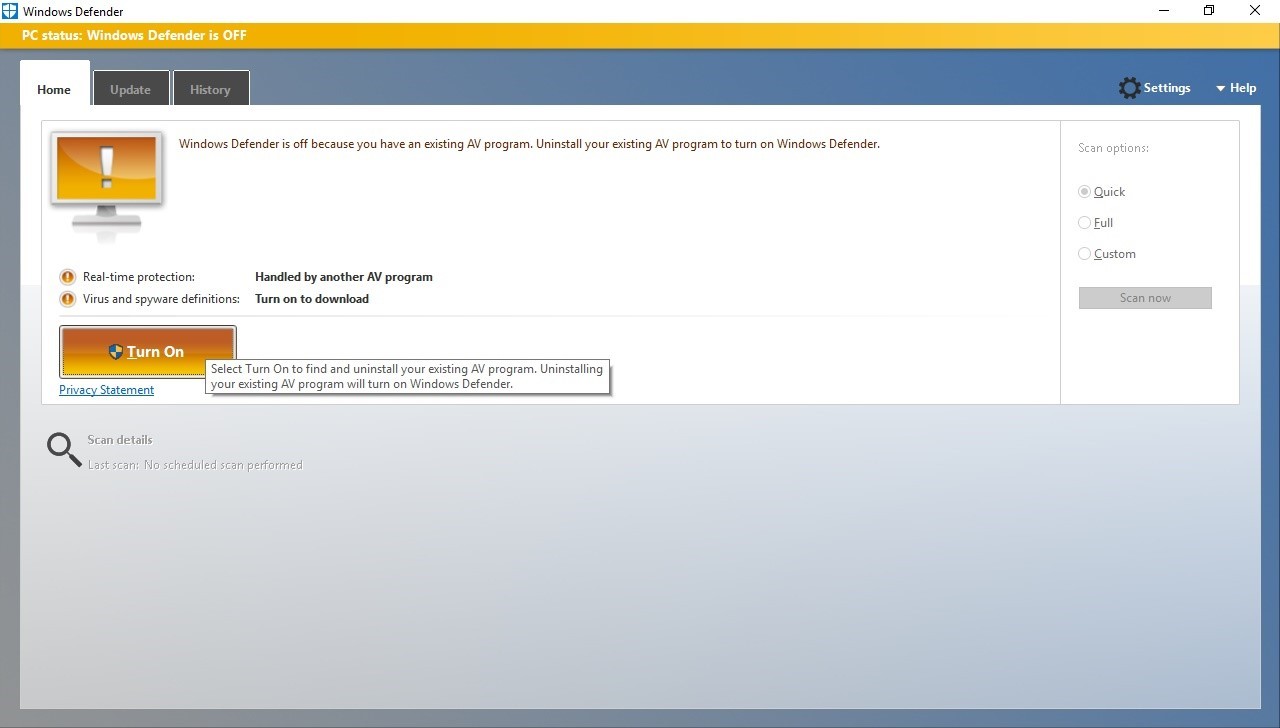Open the Privacy Statement link
This screenshot has width=1280, height=728.
pyautogui.click(x=106, y=390)
